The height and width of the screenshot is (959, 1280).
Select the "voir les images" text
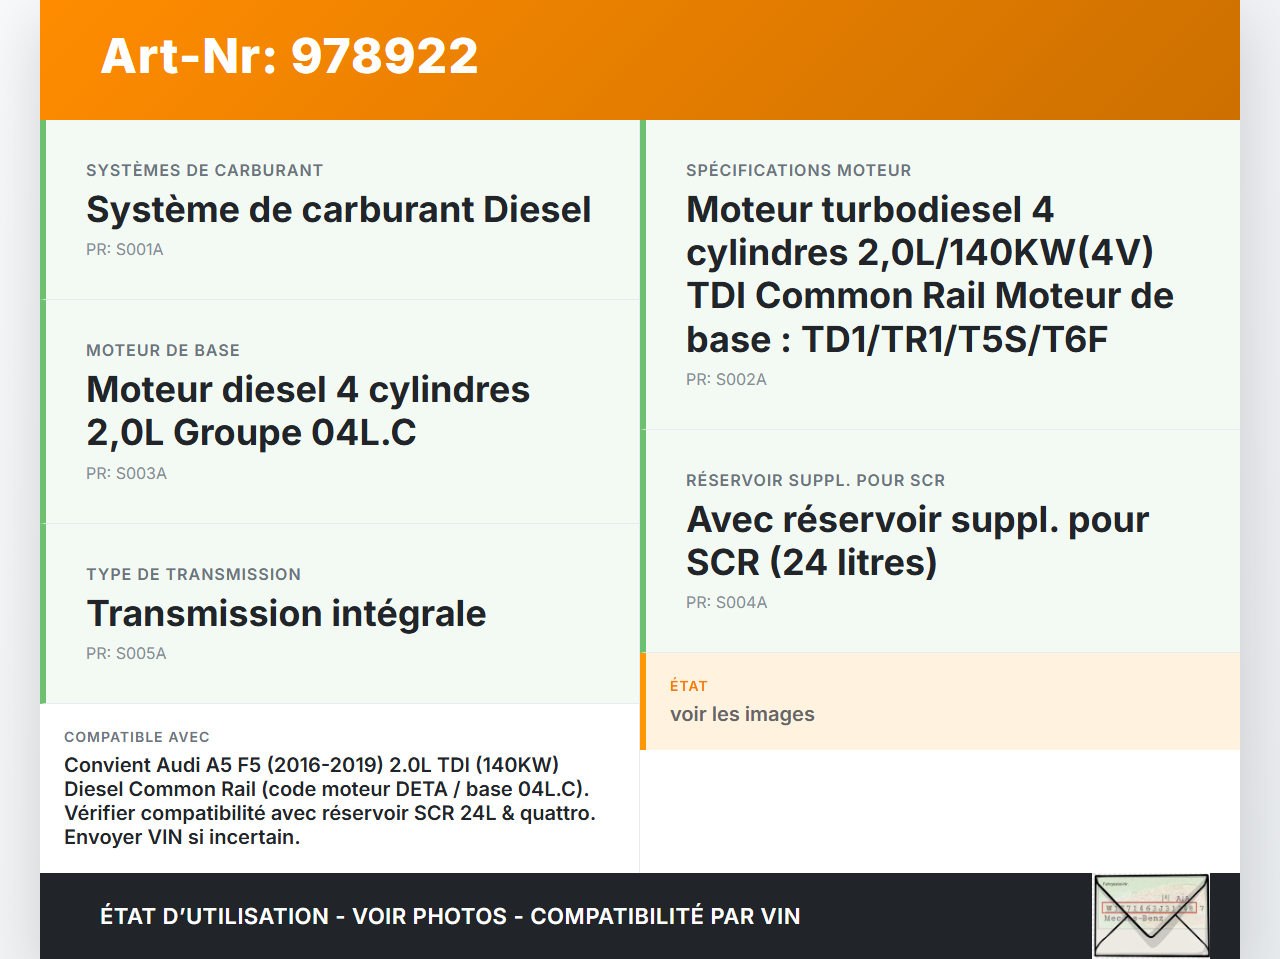[742, 714]
